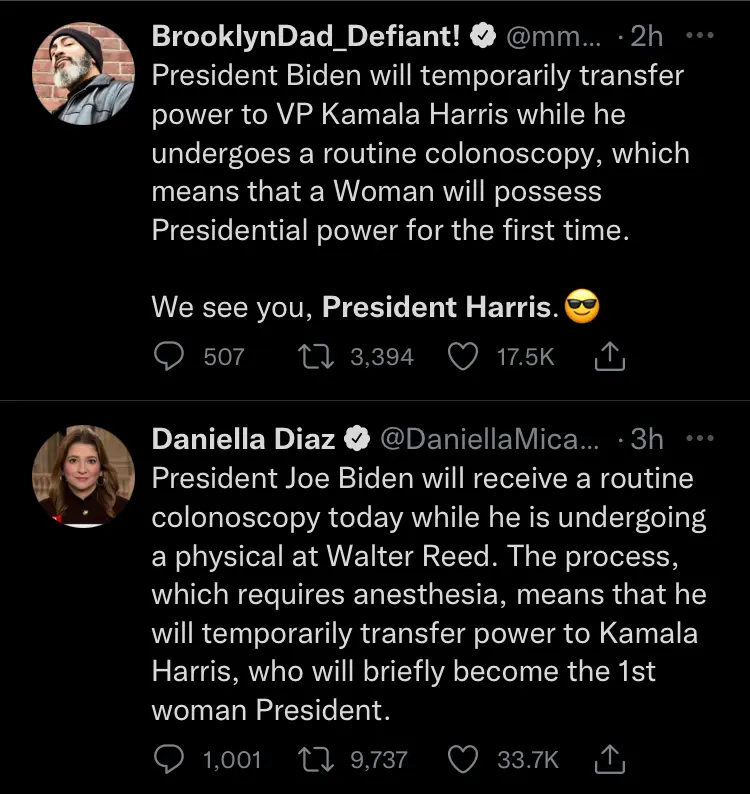
Task: Click the verified badge beside BrooklynDad_Defiant!
Action: point(483,37)
